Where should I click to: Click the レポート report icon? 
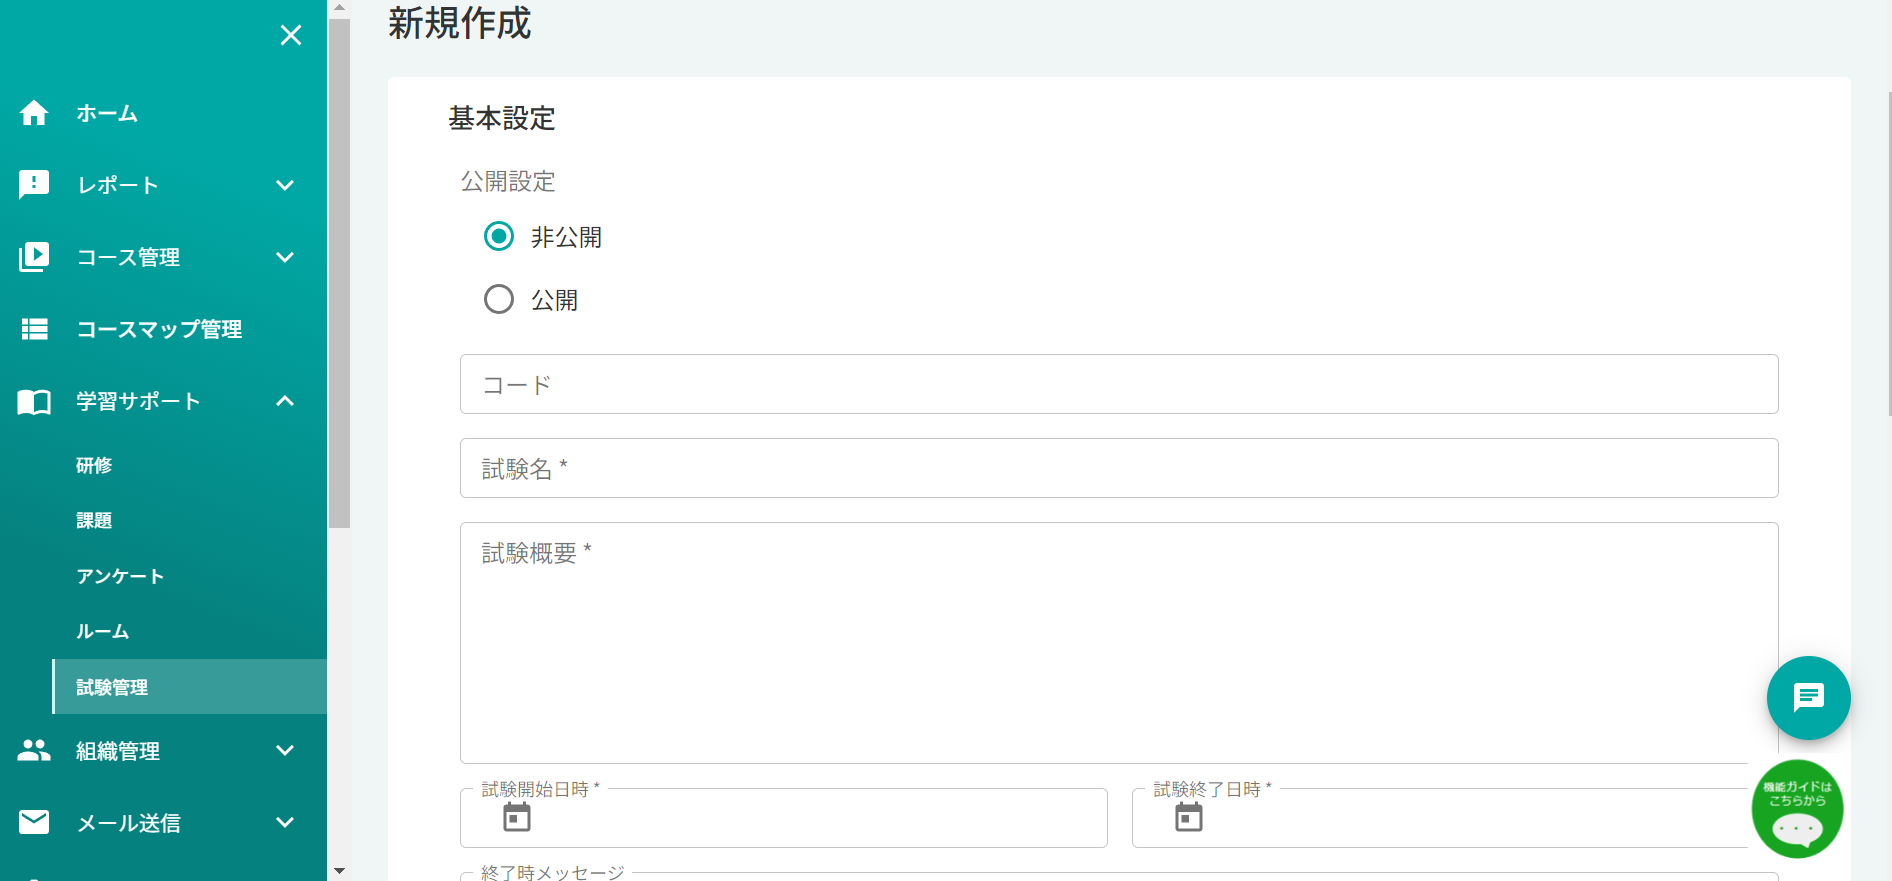point(34,185)
